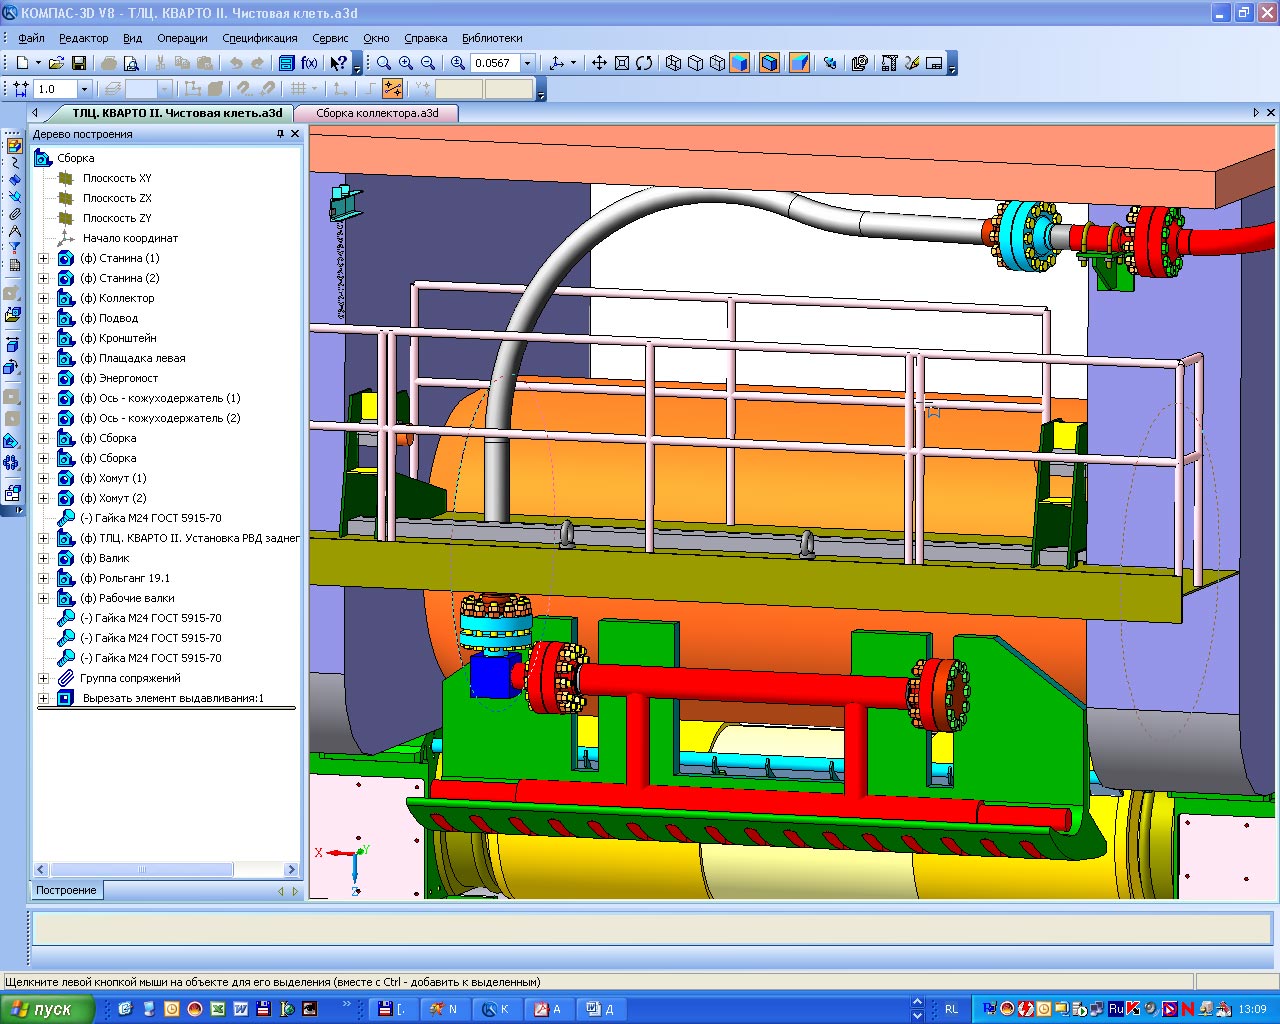Open the variables f(x) panel
This screenshot has width=1280, height=1024.
click(309, 63)
